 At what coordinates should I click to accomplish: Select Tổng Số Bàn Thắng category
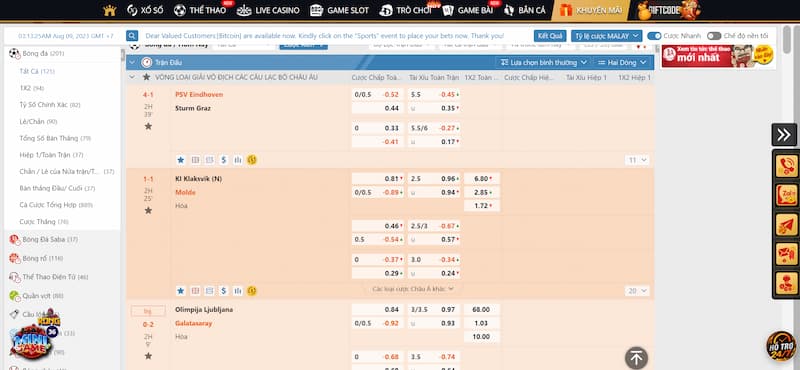click(x=56, y=138)
